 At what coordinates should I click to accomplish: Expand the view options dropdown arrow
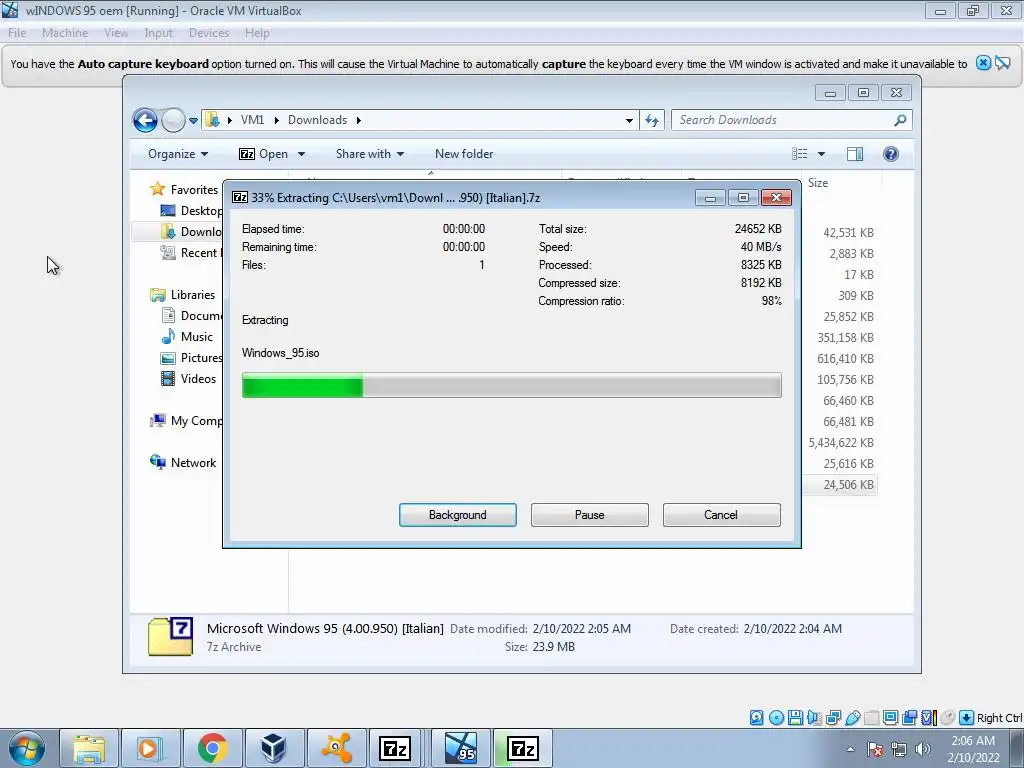(x=822, y=154)
